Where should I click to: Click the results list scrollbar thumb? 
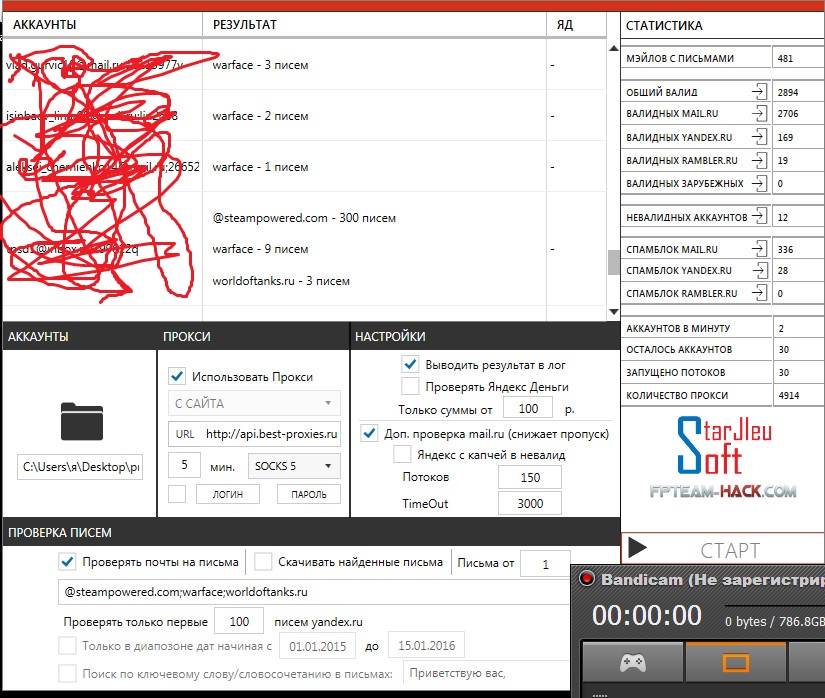[613, 262]
